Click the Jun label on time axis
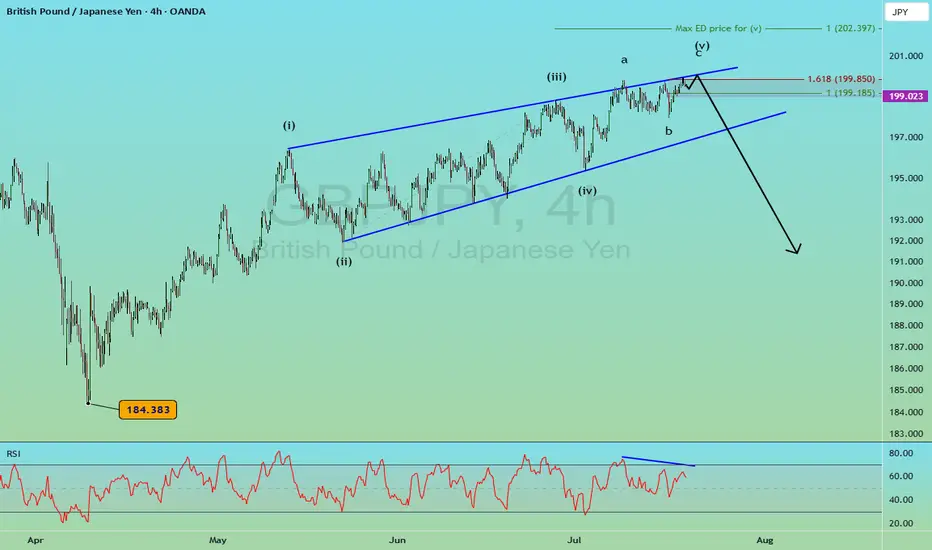This screenshot has height=550, width=932. click(x=397, y=540)
